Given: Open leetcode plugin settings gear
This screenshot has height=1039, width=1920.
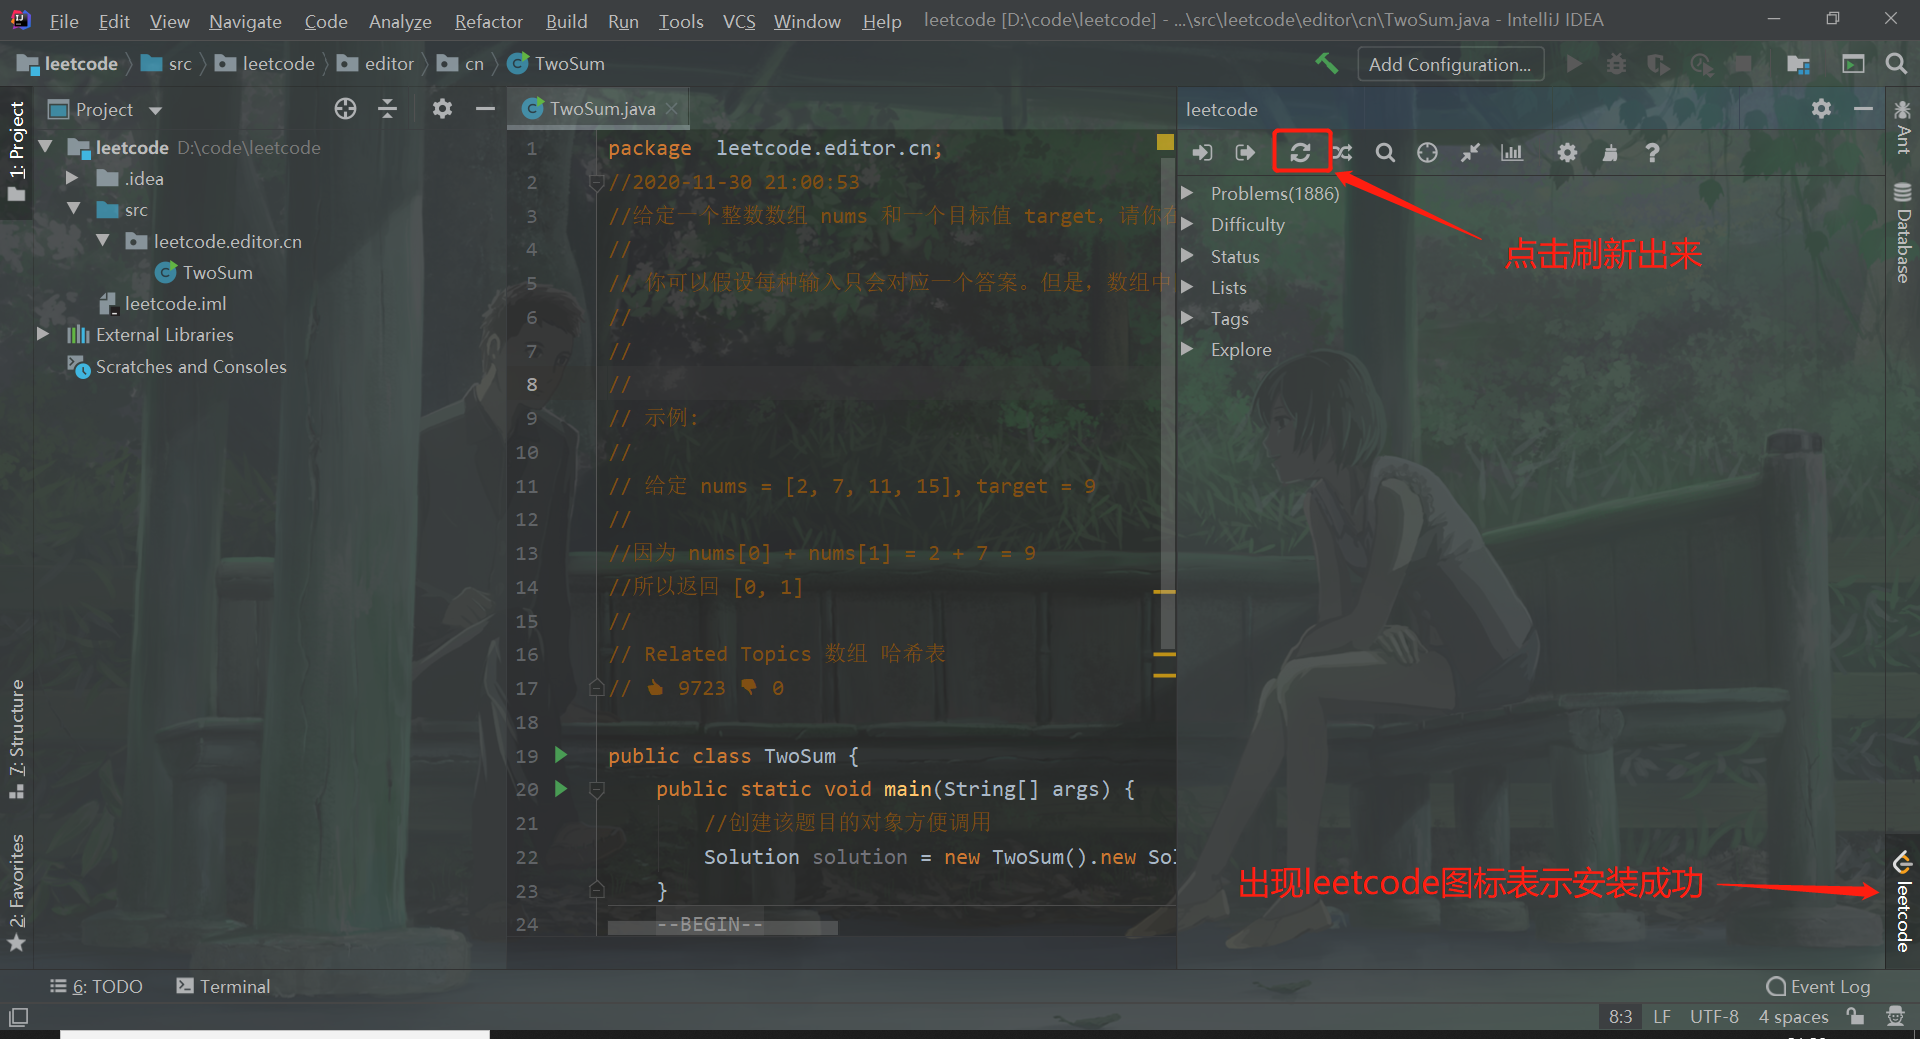Looking at the screenshot, I should pyautogui.click(x=1566, y=152).
